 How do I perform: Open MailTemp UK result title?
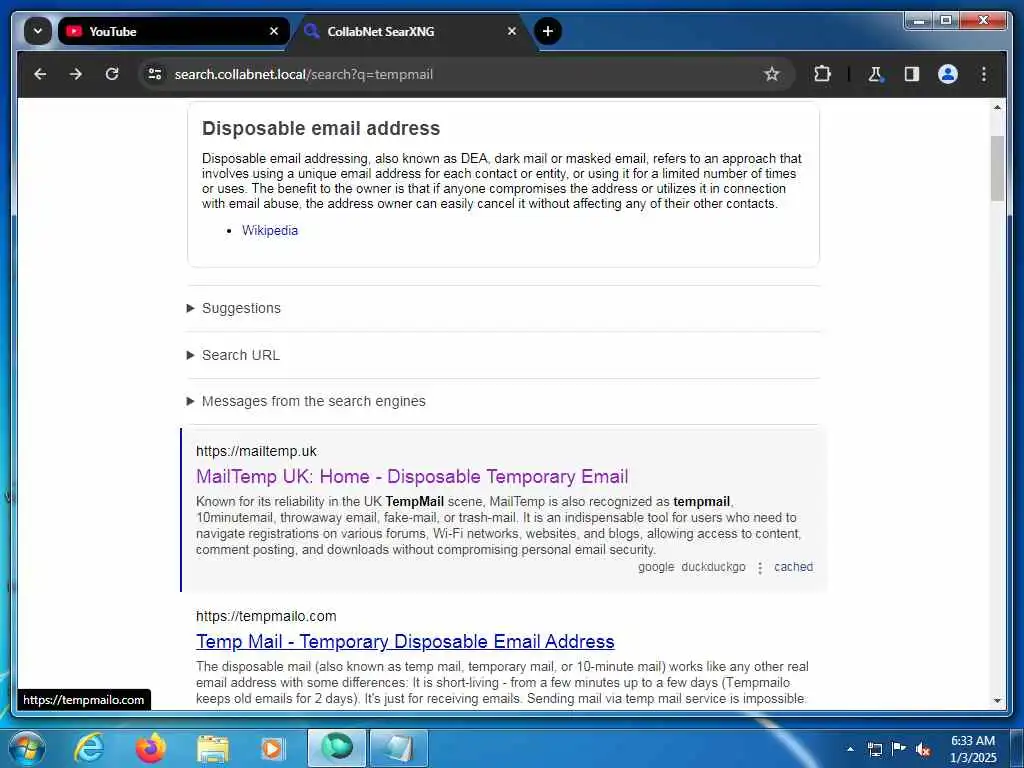412,477
